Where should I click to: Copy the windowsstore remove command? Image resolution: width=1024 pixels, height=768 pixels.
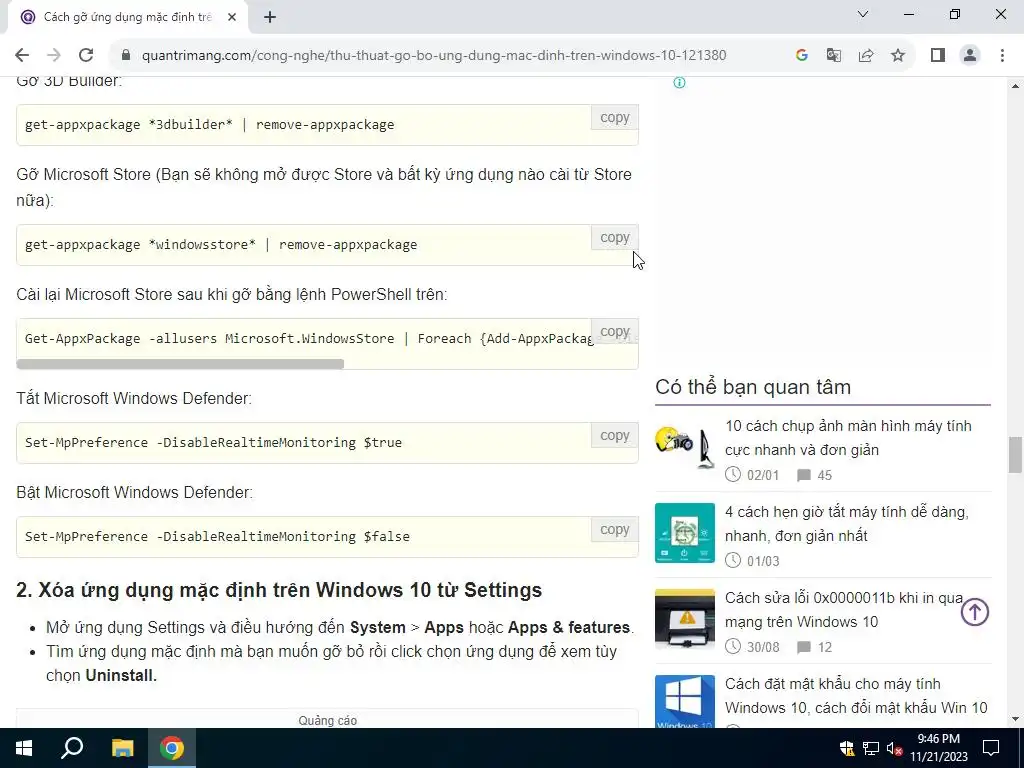point(615,238)
